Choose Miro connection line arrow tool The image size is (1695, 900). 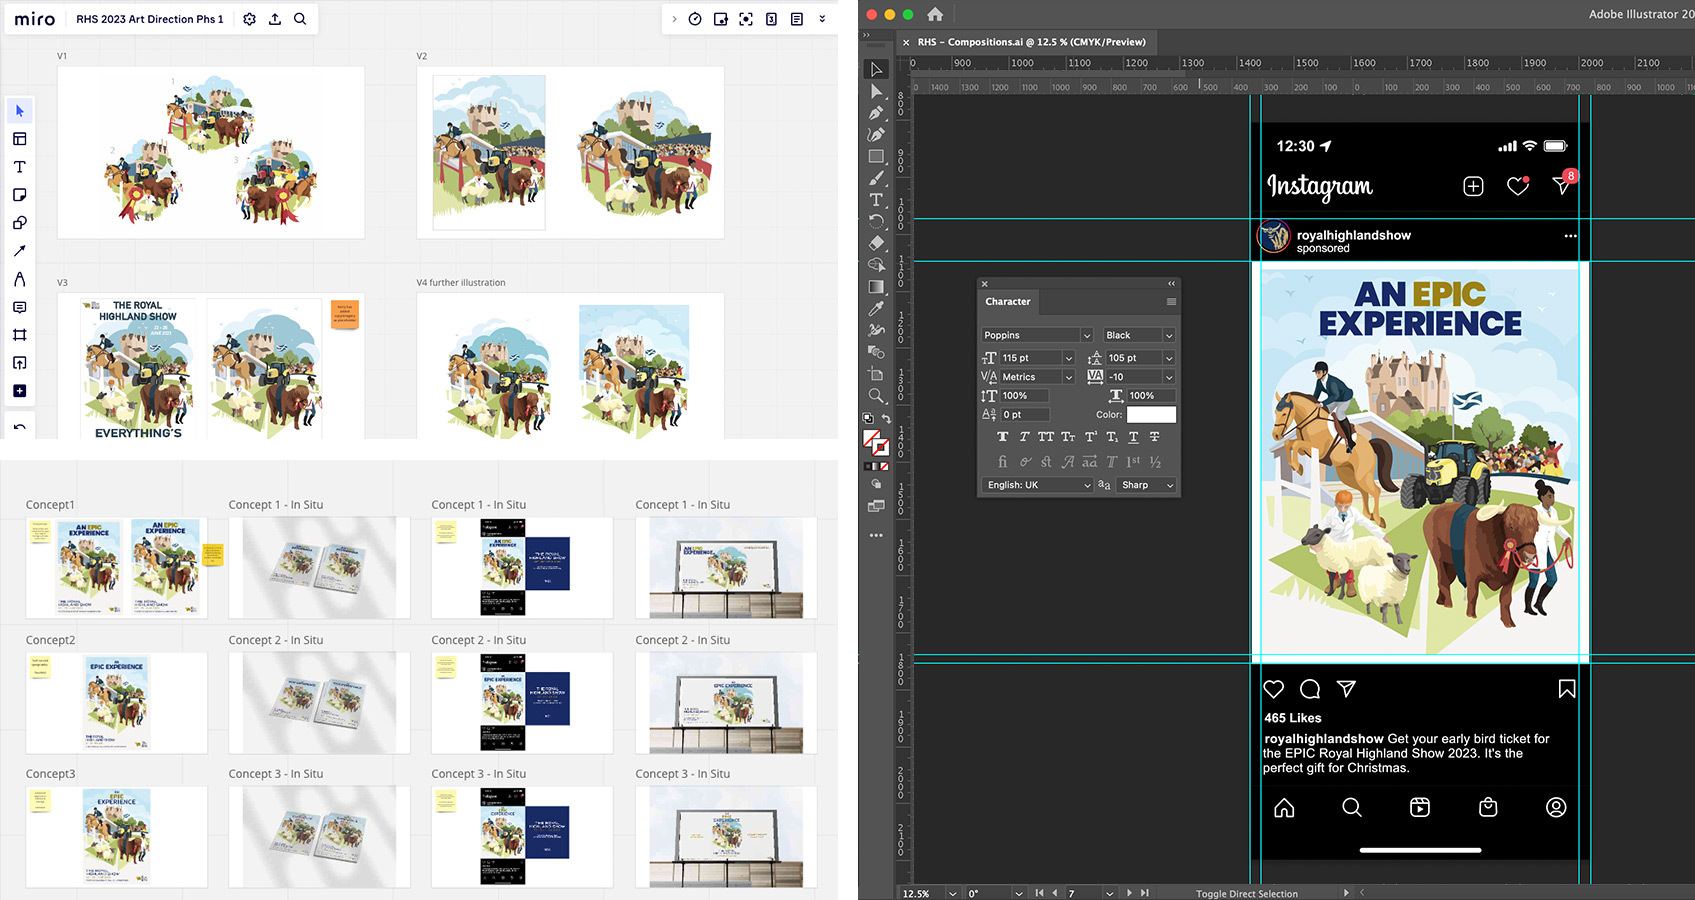point(19,251)
